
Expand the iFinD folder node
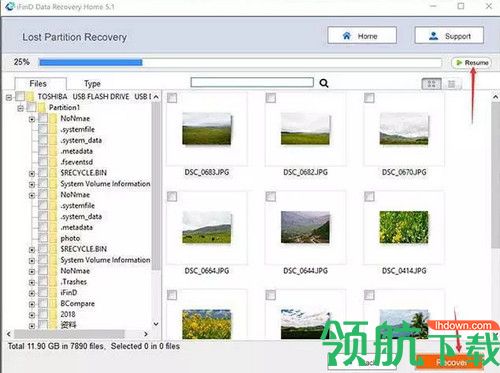coord(32,293)
